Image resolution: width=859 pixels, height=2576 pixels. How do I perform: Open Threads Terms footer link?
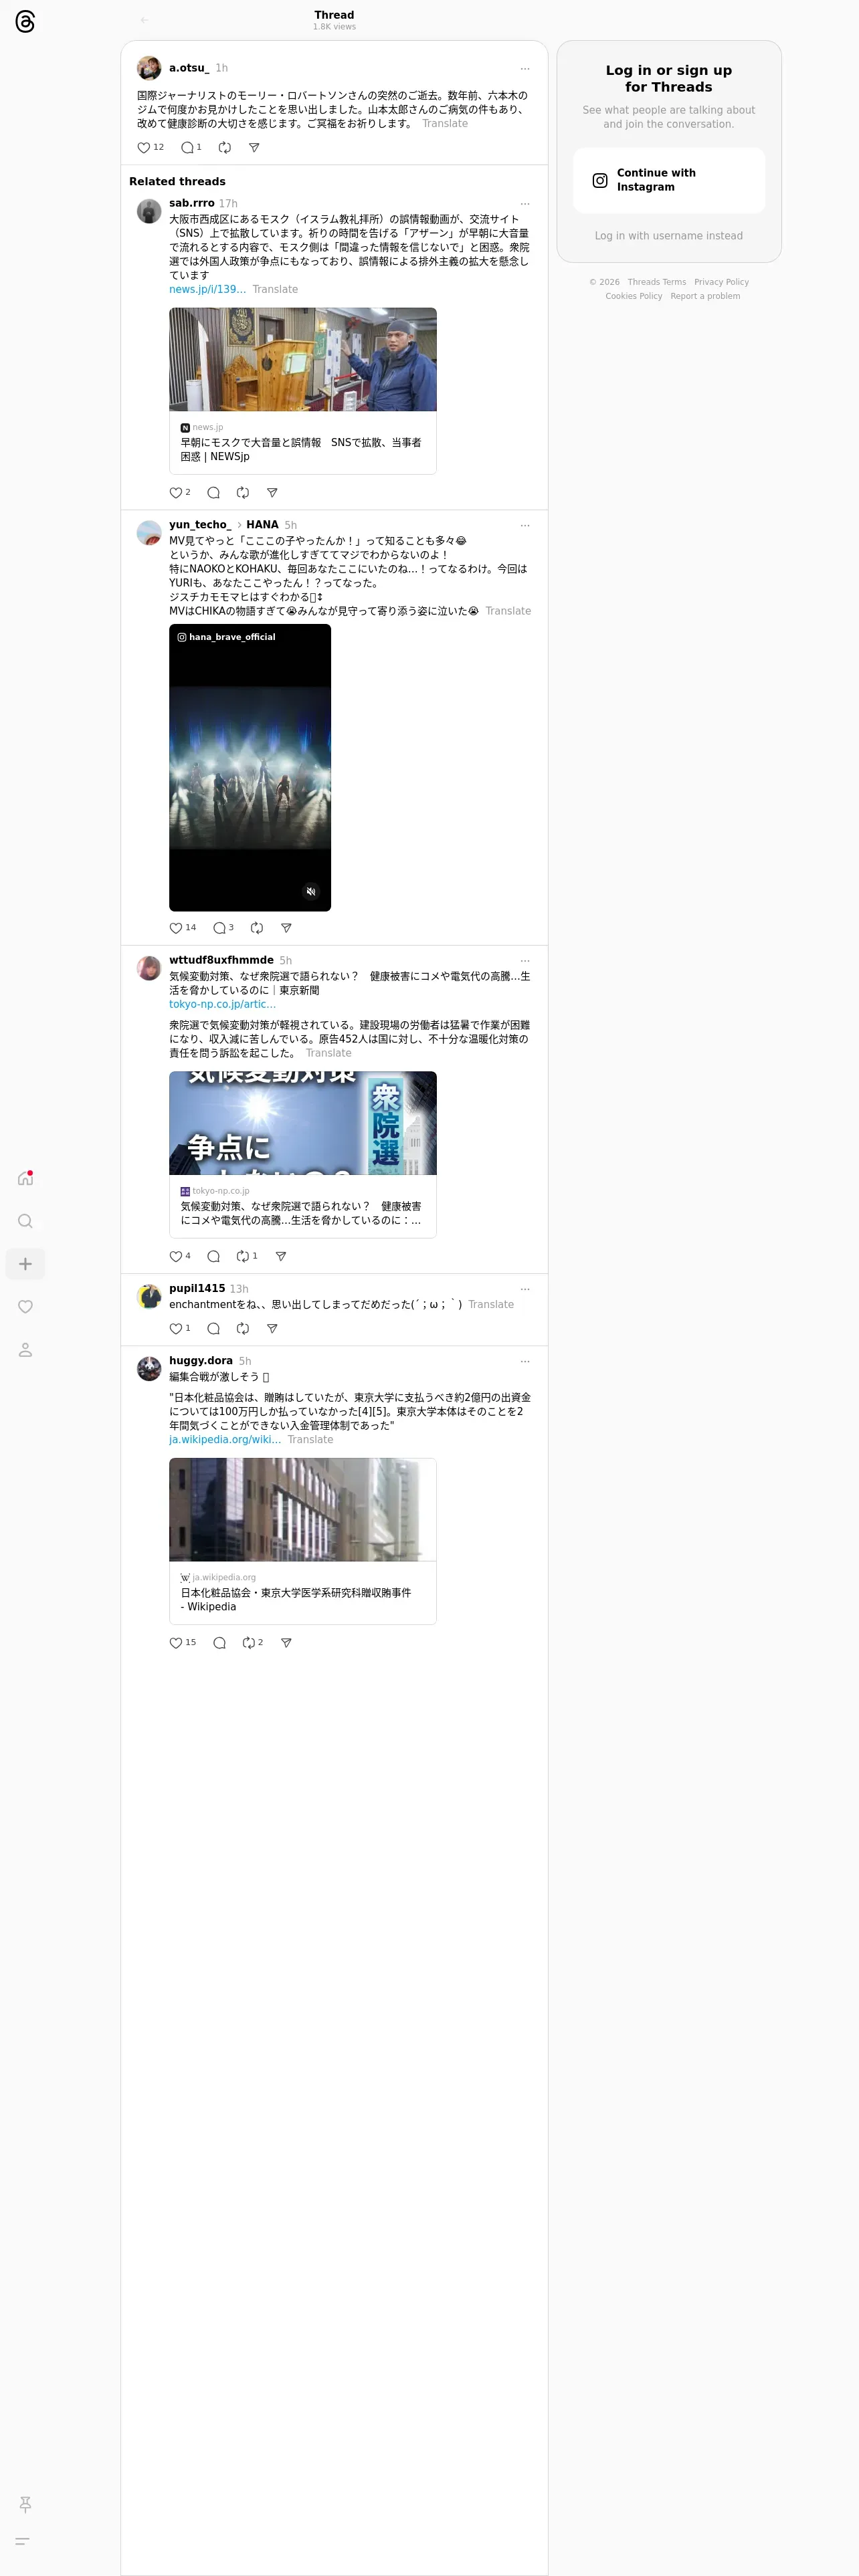(657, 282)
